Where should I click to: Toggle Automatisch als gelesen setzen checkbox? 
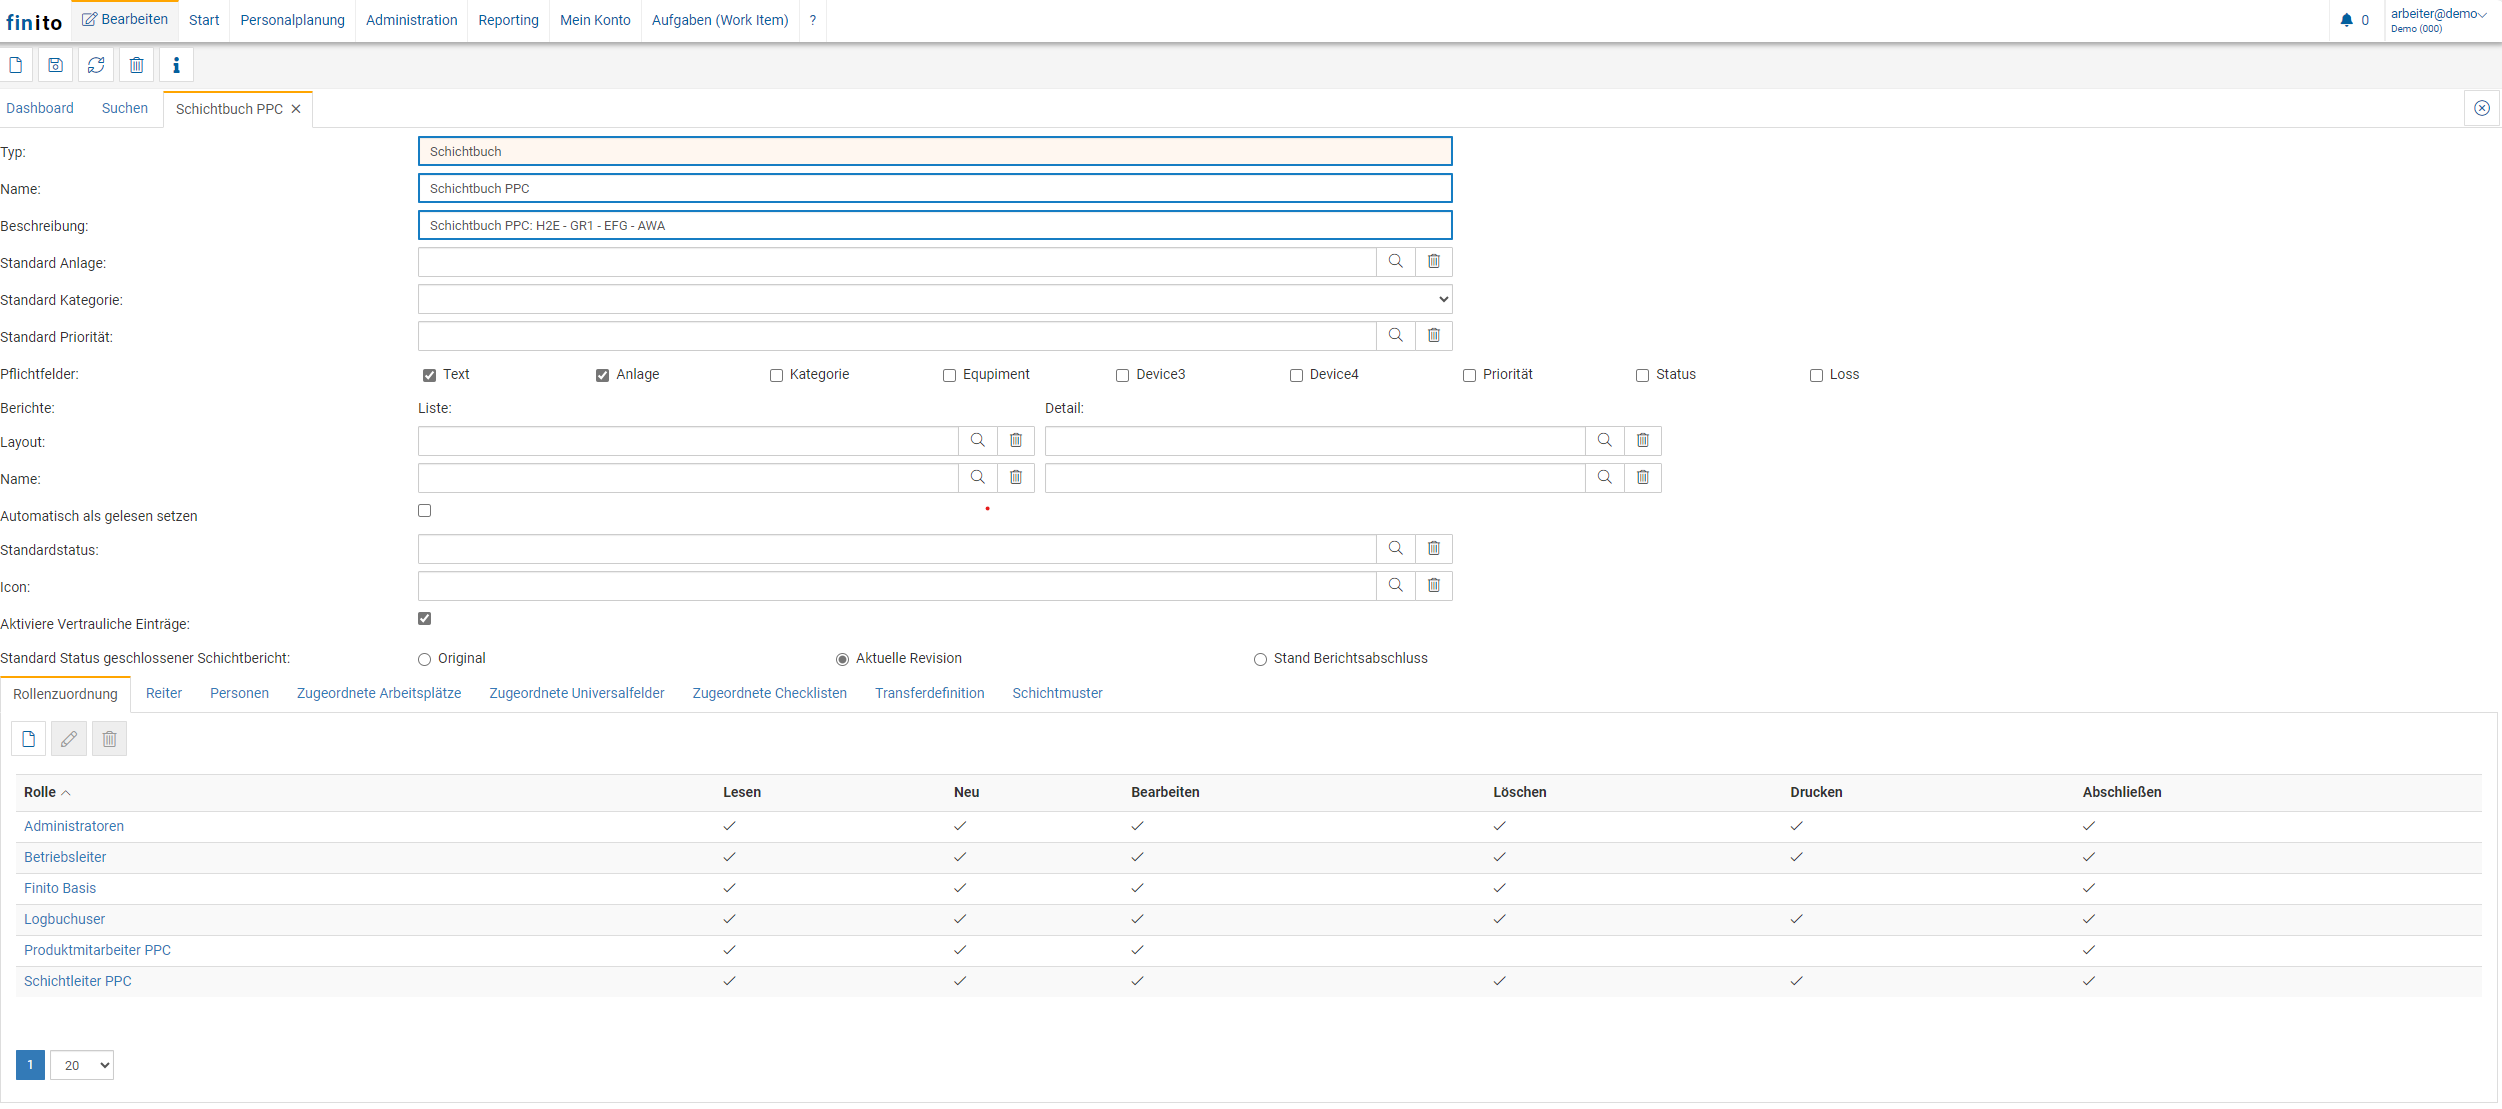pyautogui.click(x=425, y=511)
